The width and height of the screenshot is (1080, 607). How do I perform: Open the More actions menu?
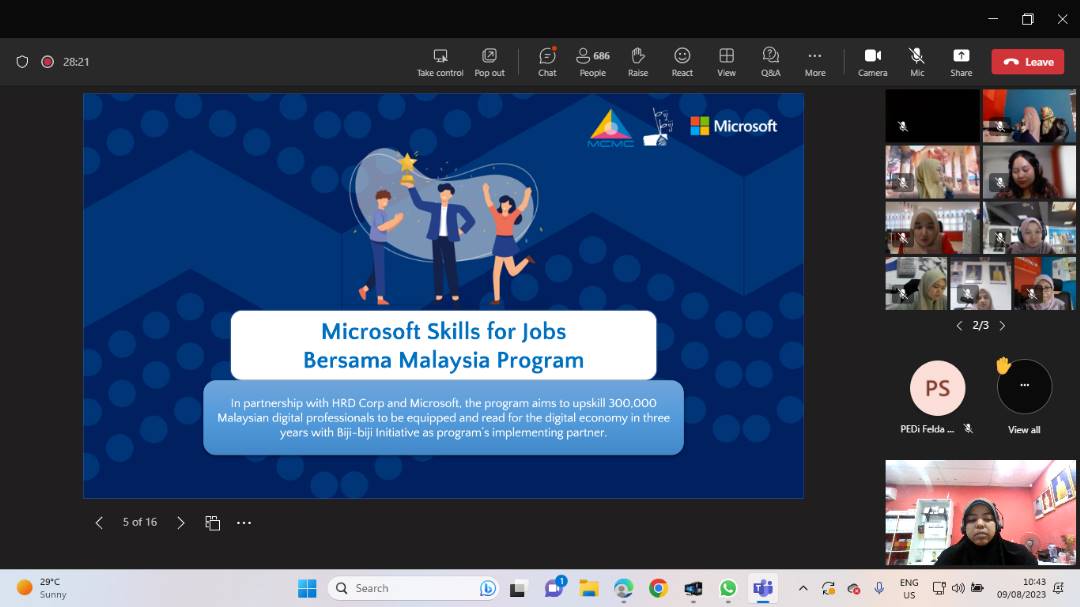[815, 62]
